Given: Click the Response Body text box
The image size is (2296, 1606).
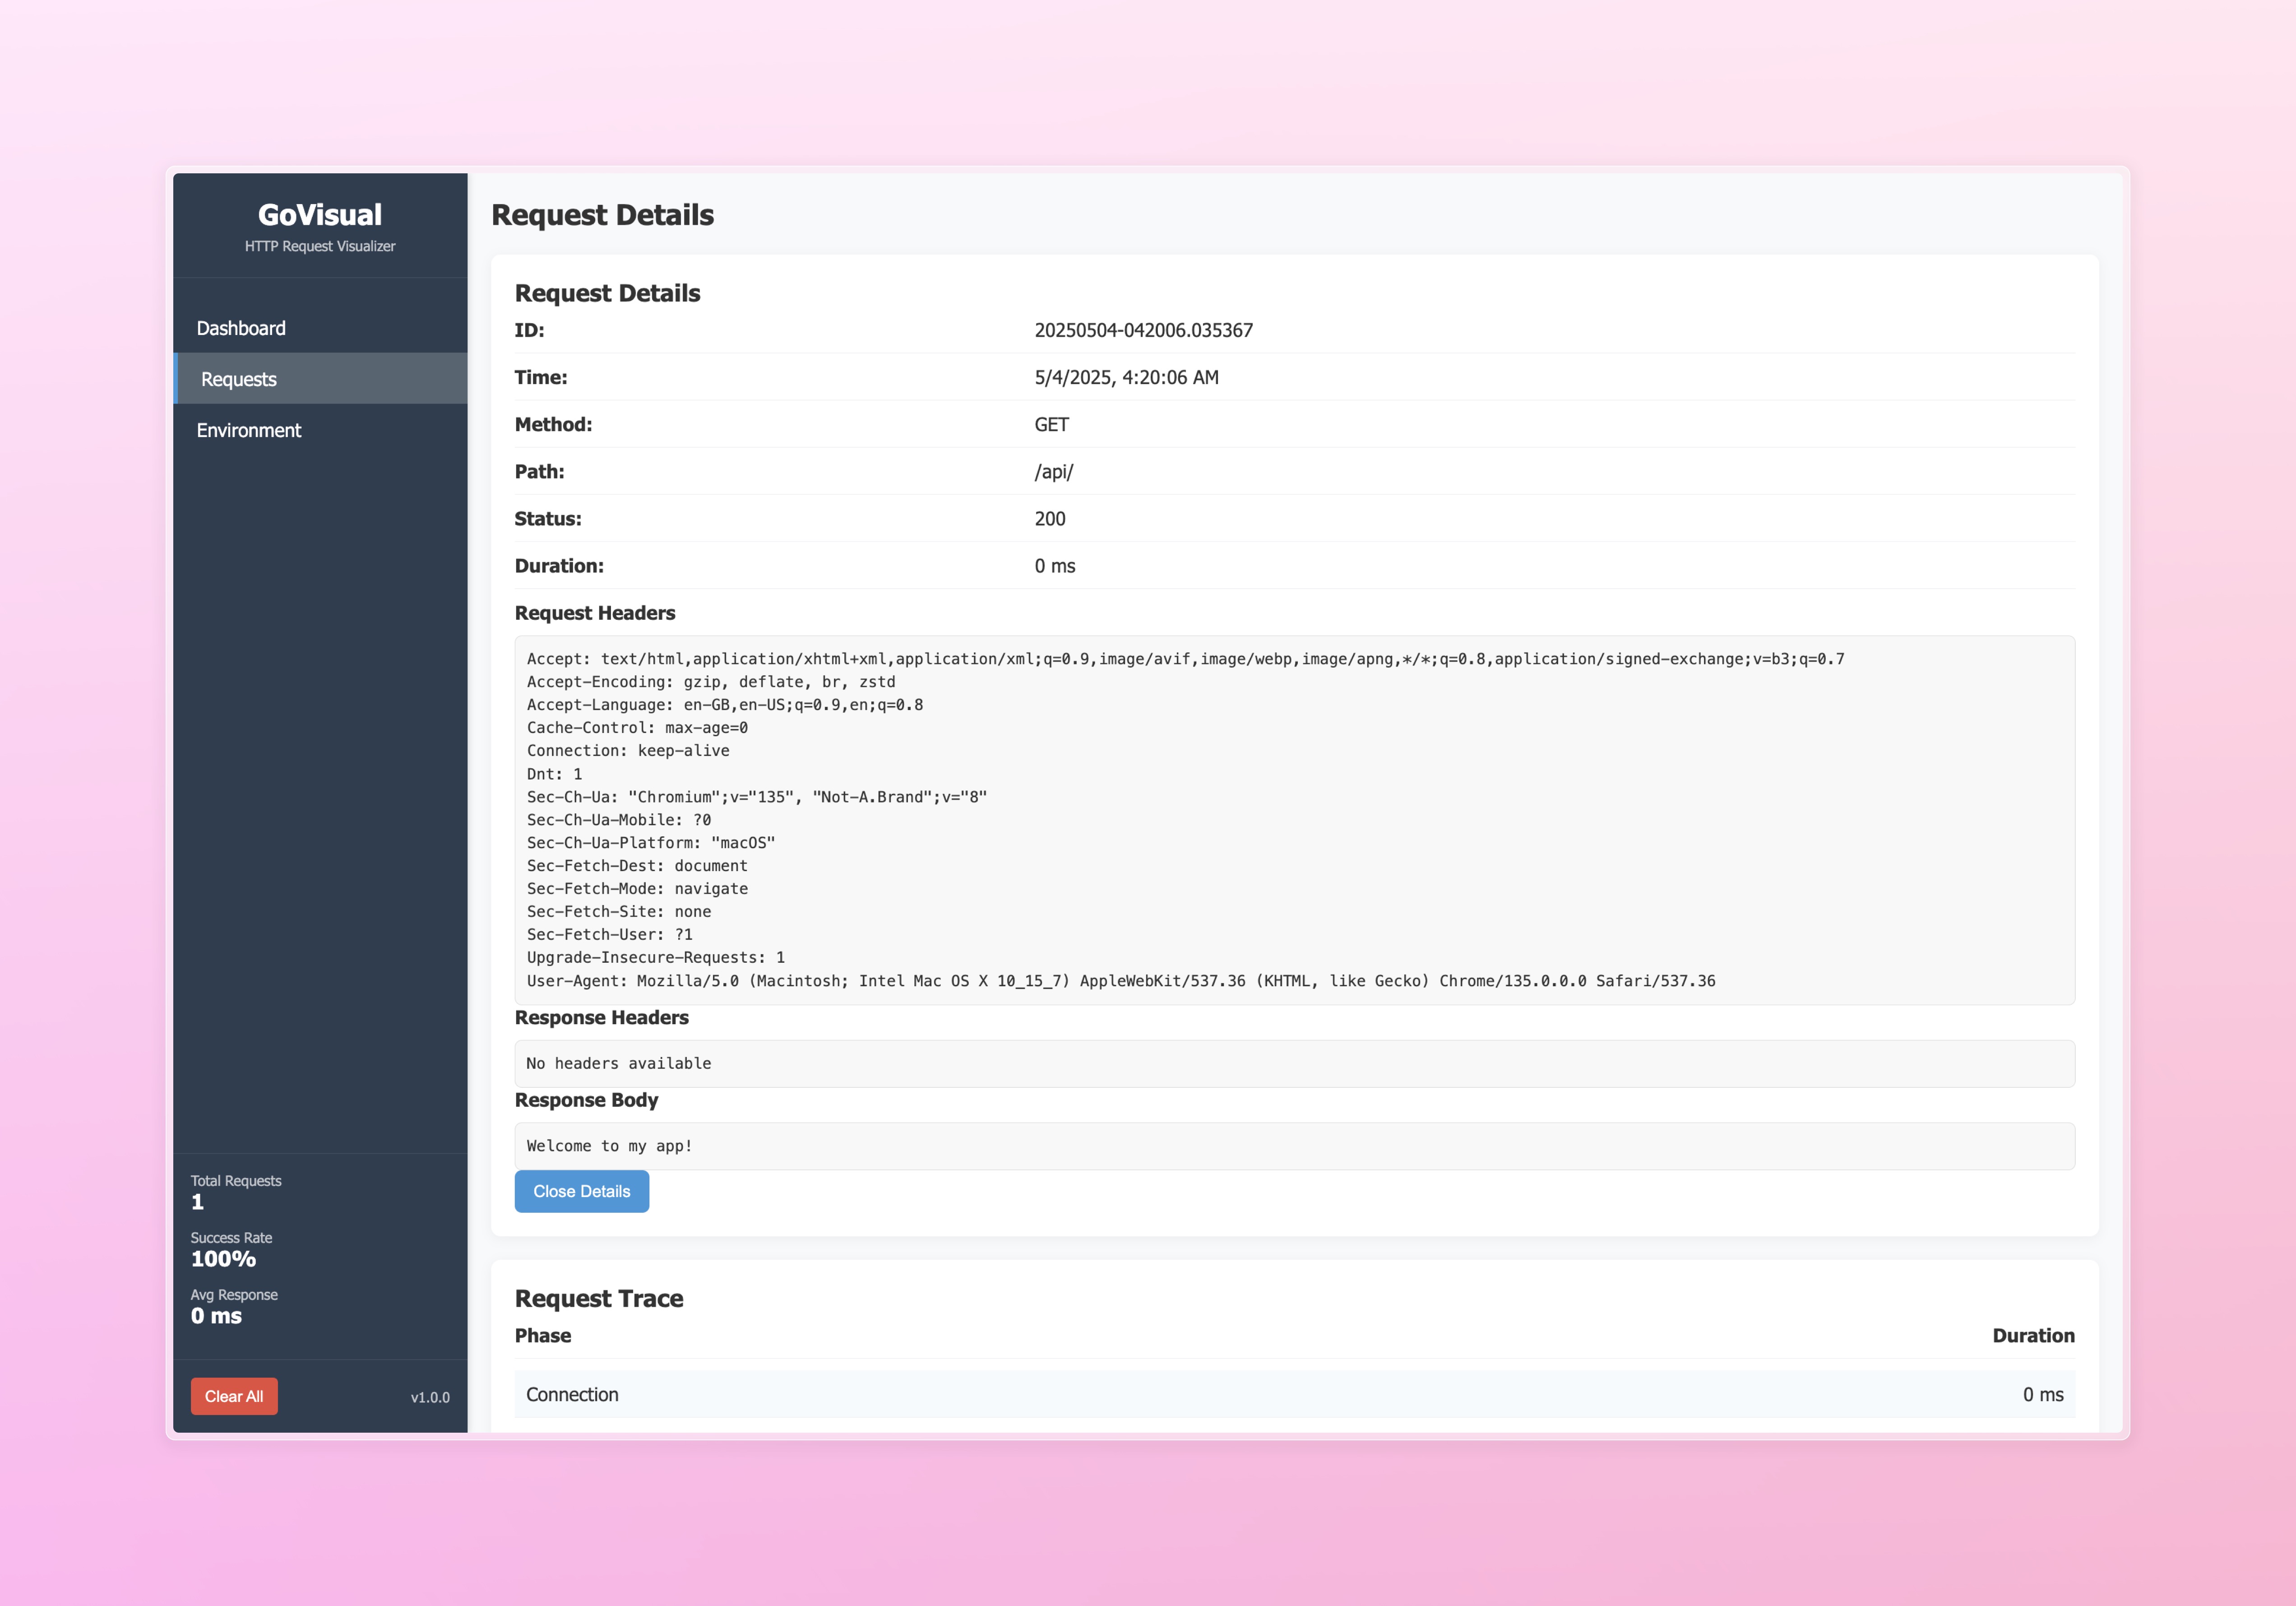Looking at the screenshot, I should [x=1294, y=1146].
